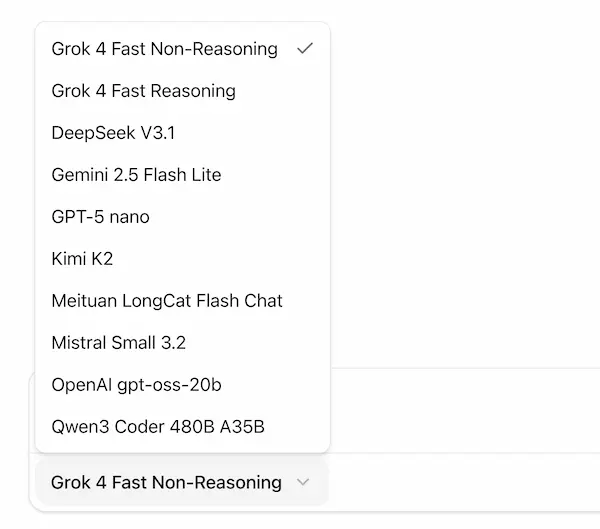Select Grok 4 Fast Non-Reasoning in the list
The height and width of the screenshot is (529, 600).
pos(183,49)
